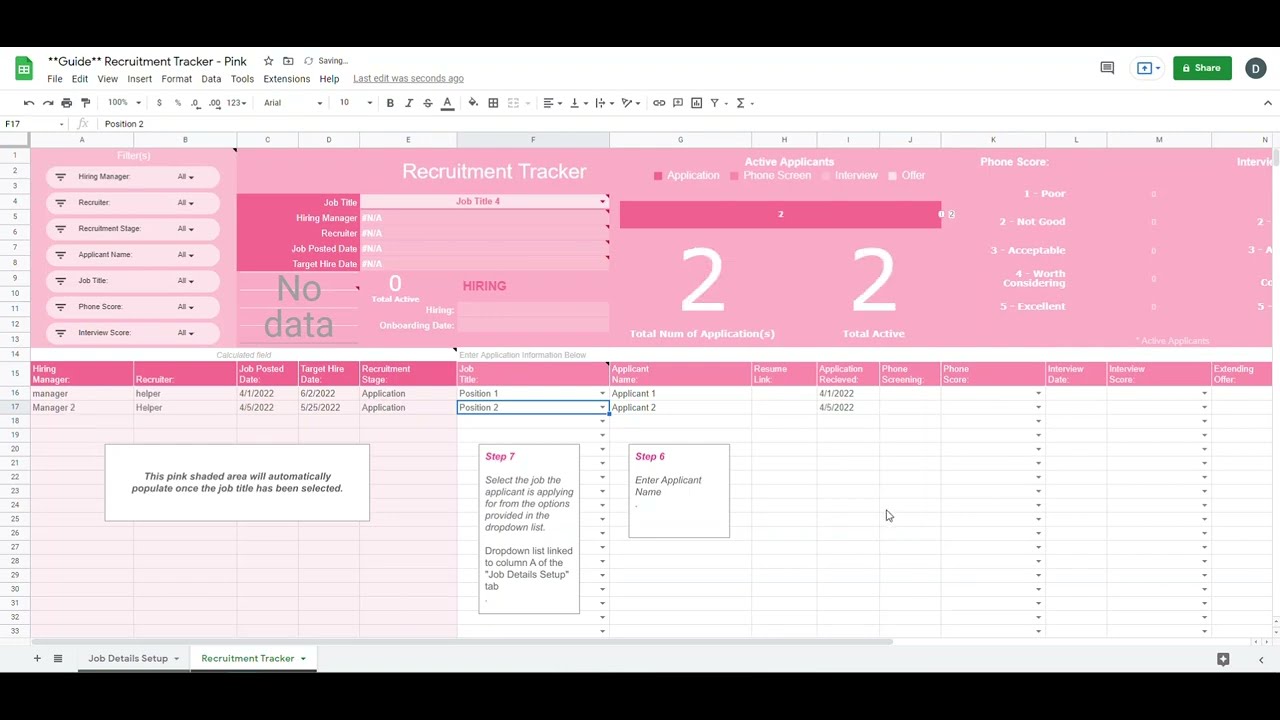Open the Extensions menu
Viewport: 1280px width, 720px height.
tap(287, 79)
